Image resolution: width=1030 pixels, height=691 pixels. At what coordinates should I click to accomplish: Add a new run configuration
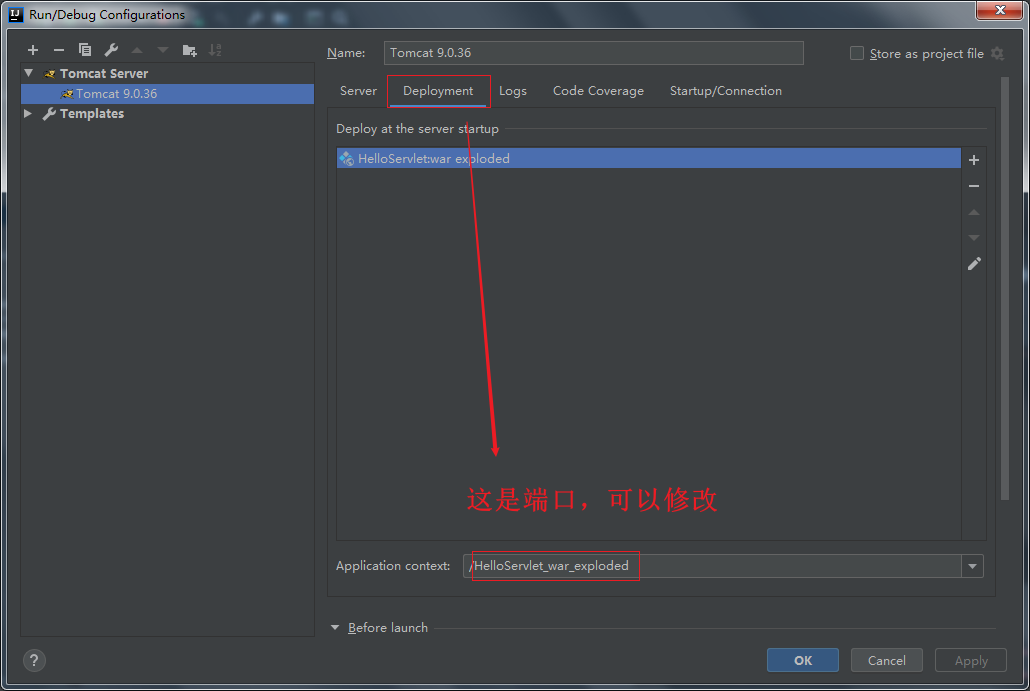pyautogui.click(x=33, y=50)
